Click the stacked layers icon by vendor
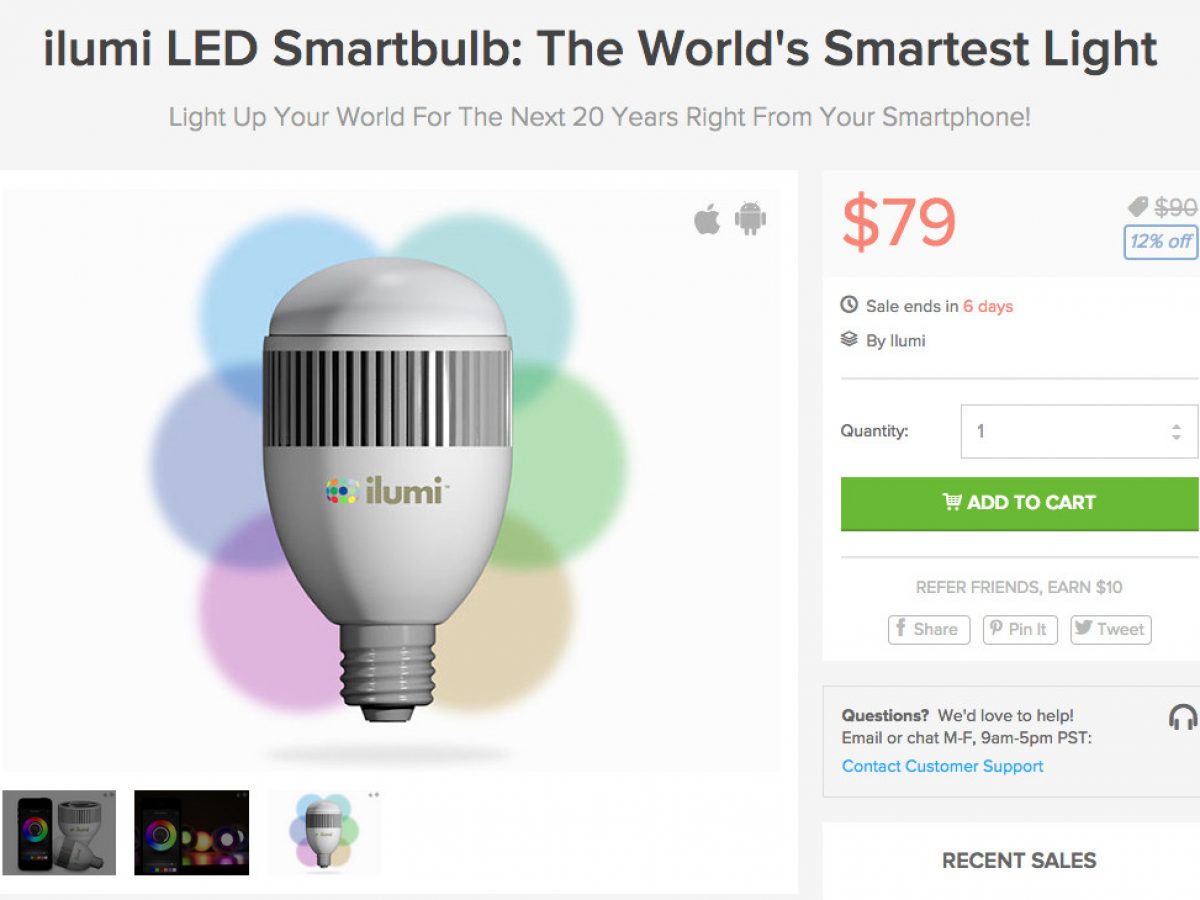This screenshot has width=1200, height=900. point(849,340)
